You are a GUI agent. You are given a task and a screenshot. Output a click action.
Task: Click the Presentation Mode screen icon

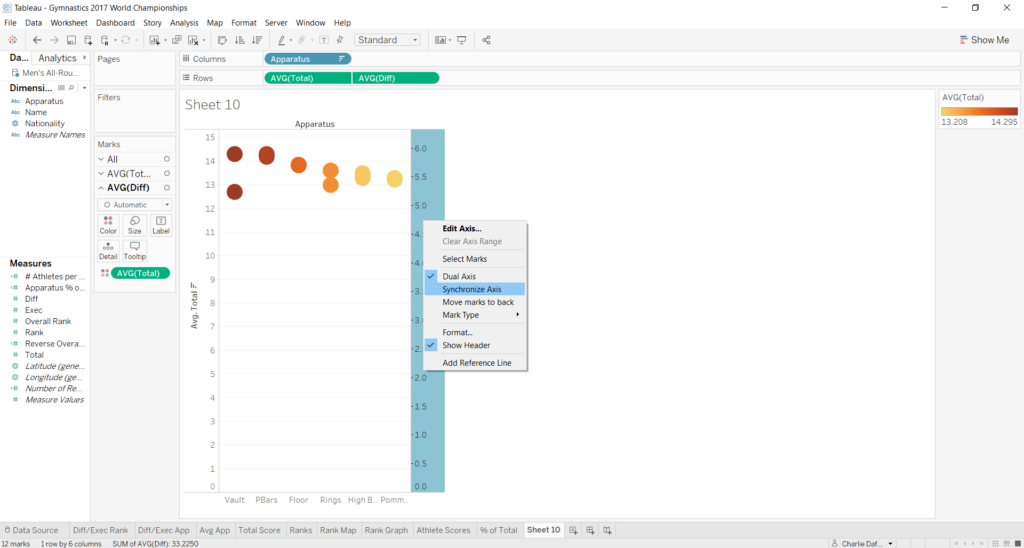[462, 40]
